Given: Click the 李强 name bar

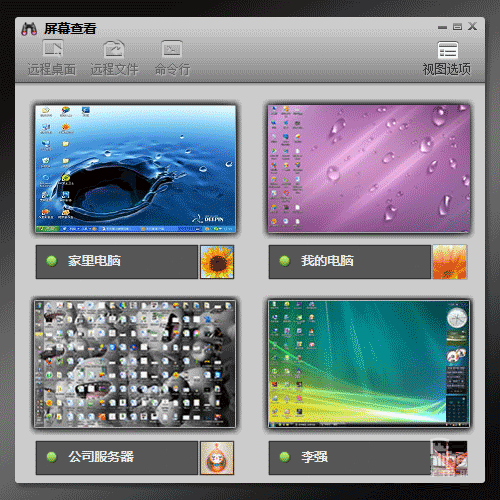Looking at the screenshot, I should point(350,458).
